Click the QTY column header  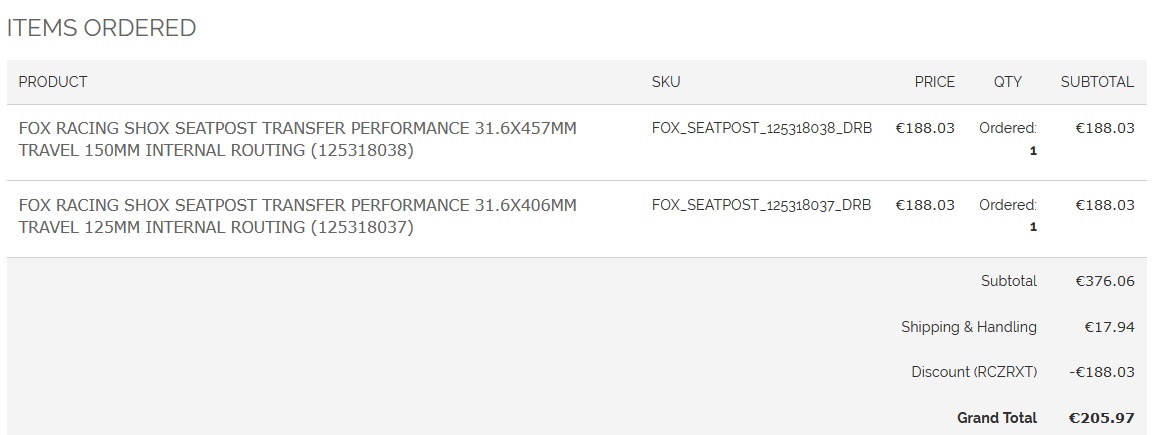pyautogui.click(x=1007, y=82)
